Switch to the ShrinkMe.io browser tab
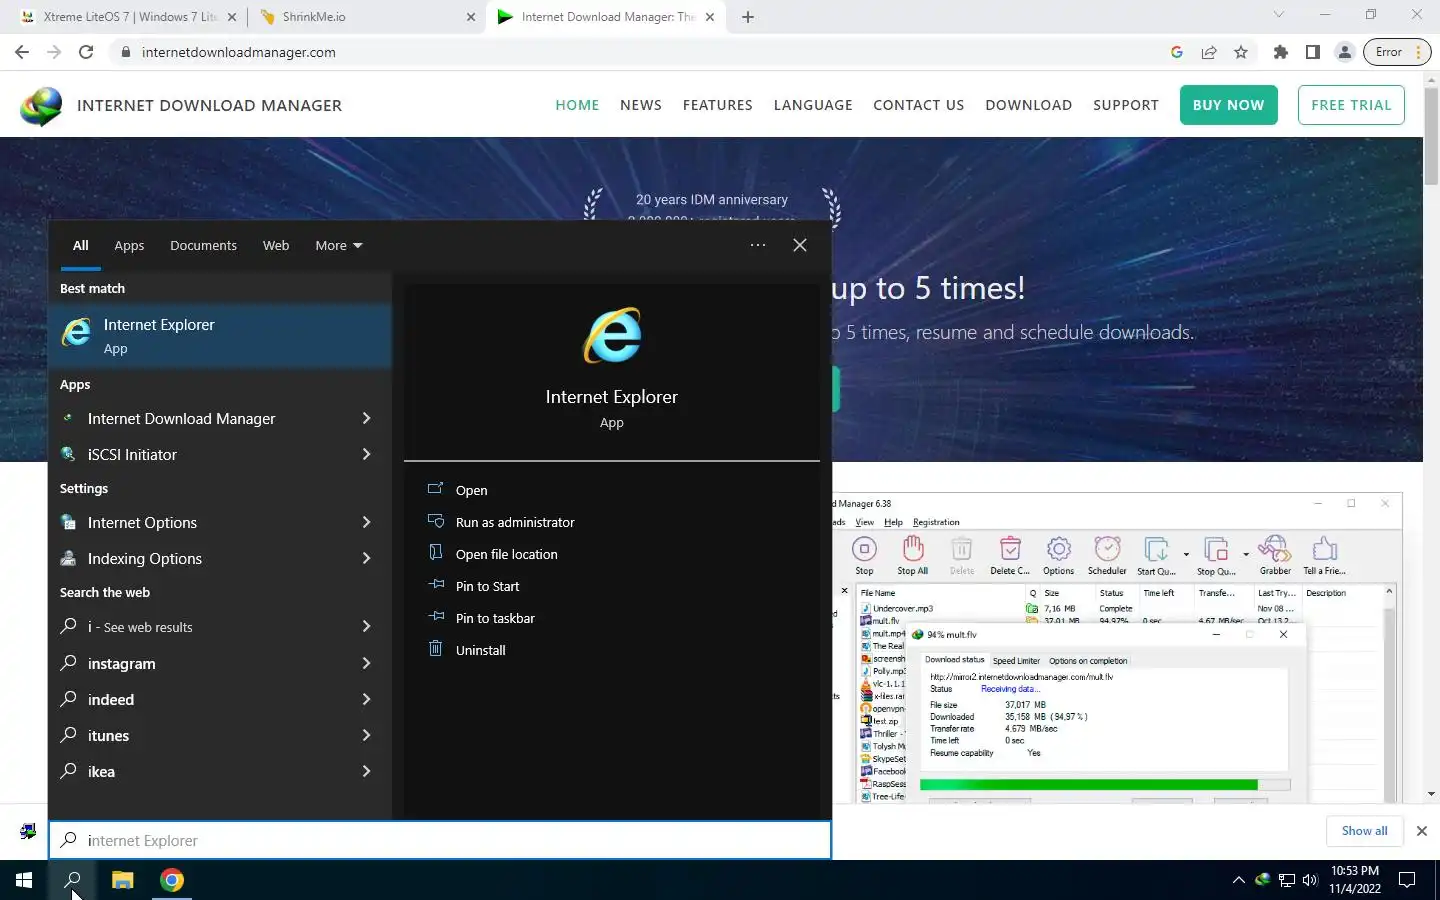Viewport: 1440px width, 900px height. 368,17
